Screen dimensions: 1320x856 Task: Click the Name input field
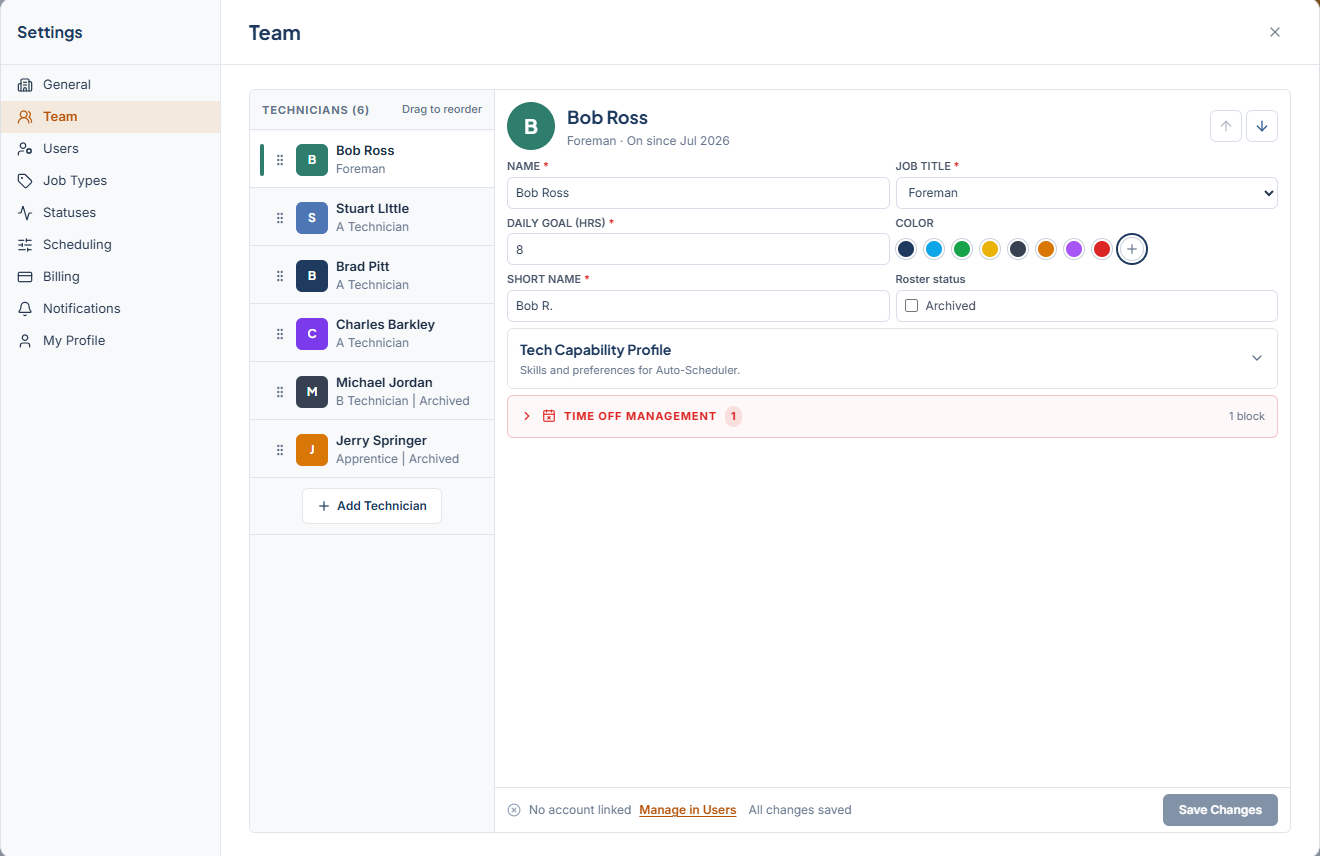698,193
